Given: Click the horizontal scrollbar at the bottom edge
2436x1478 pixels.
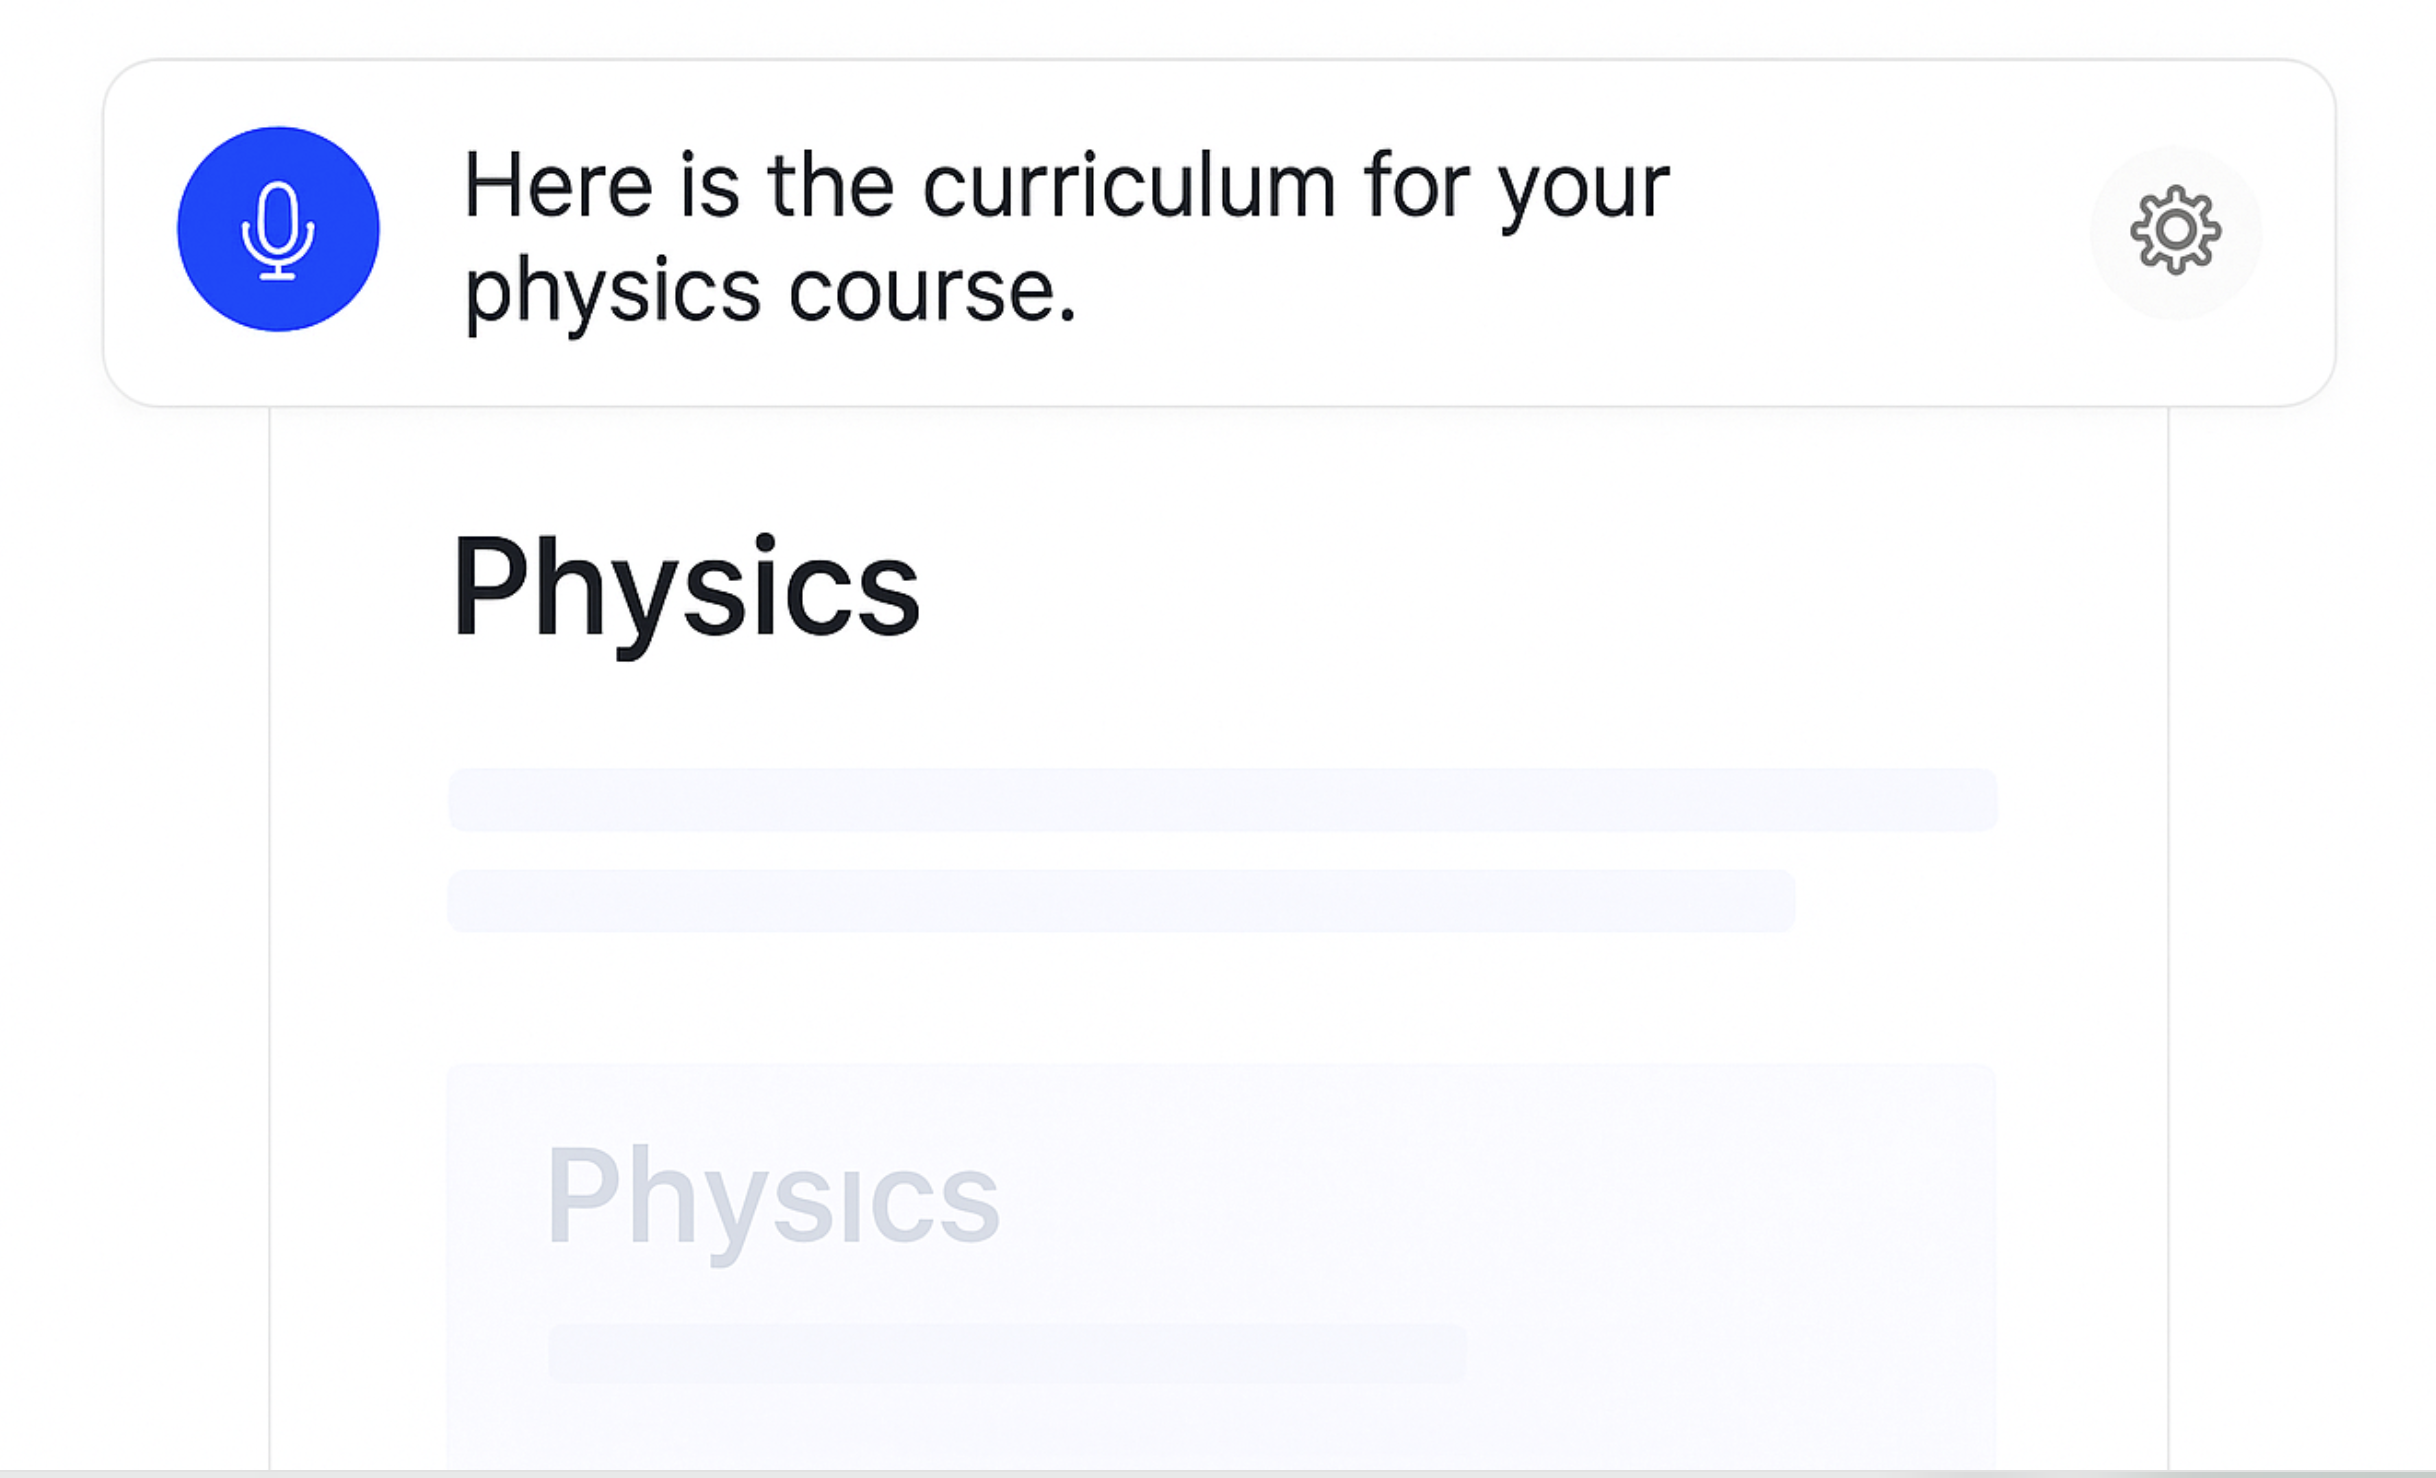Looking at the screenshot, I should point(1218,1474).
